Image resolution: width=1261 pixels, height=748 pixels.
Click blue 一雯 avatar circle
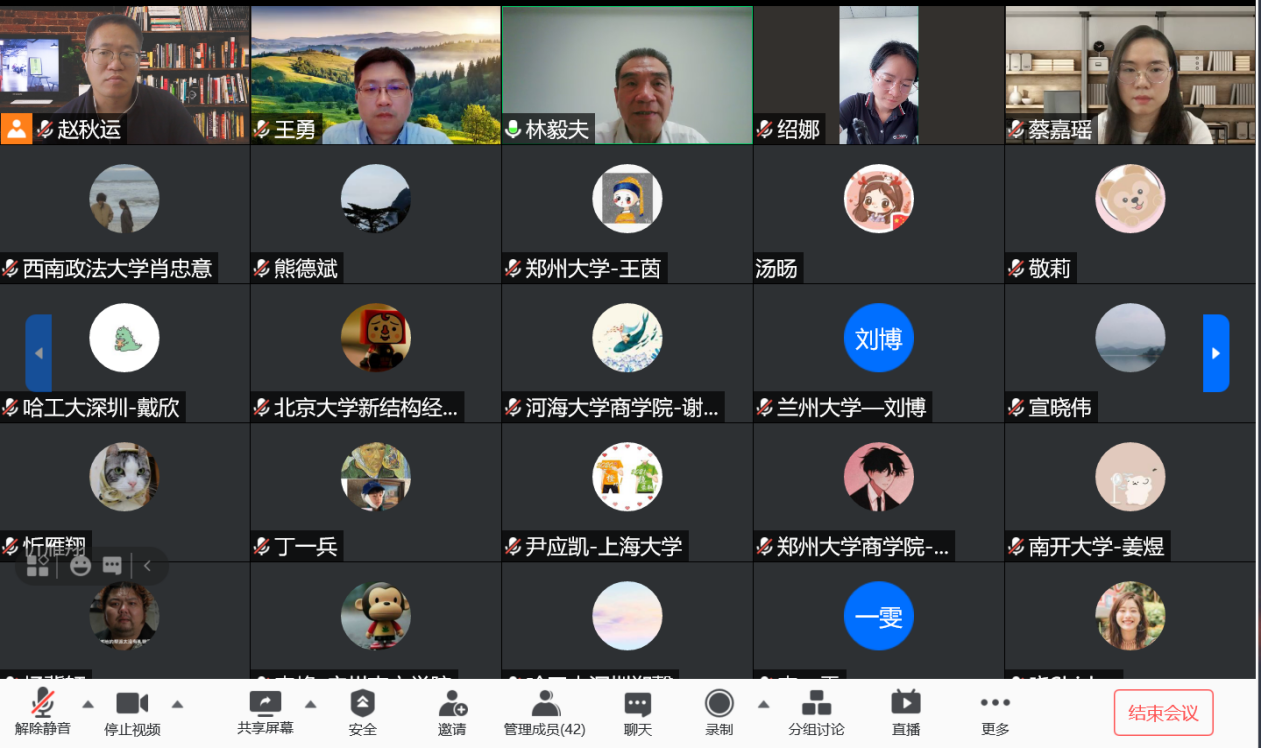(x=879, y=617)
